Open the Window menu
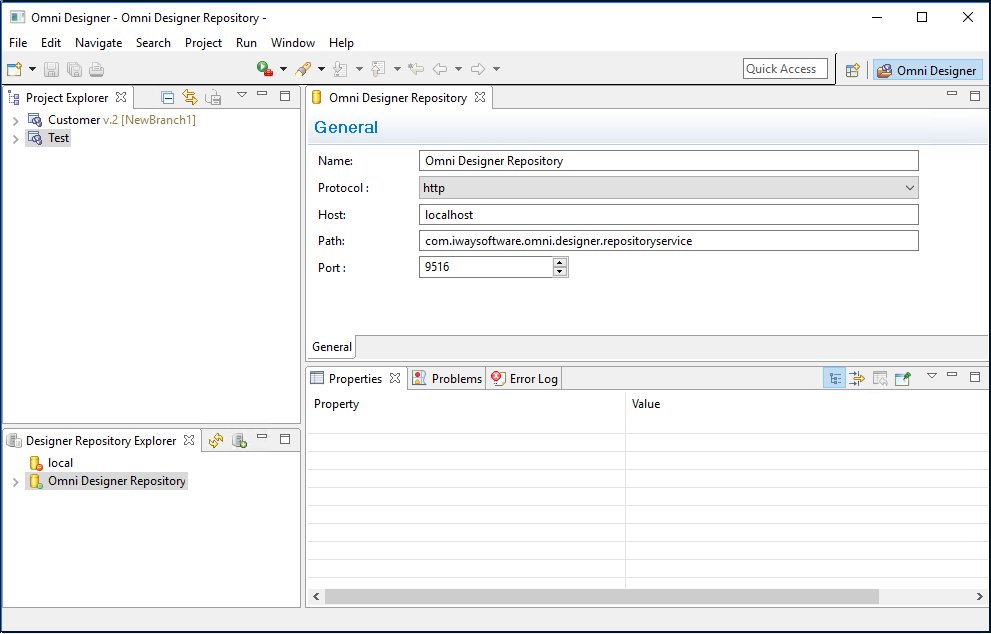Screen dimensions: 991x634 (293, 43)
